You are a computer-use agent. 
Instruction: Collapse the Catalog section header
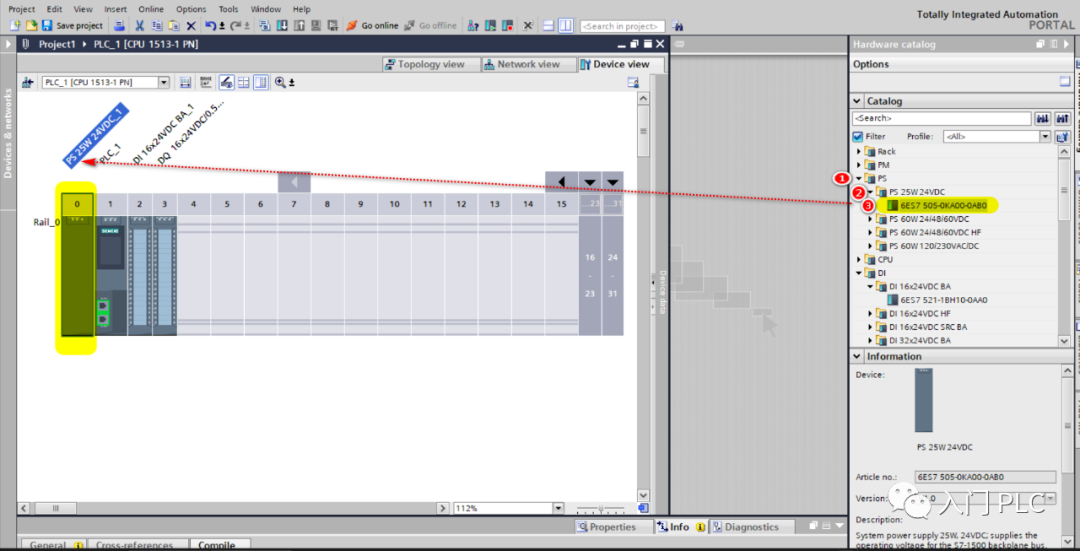pos(857,101)
